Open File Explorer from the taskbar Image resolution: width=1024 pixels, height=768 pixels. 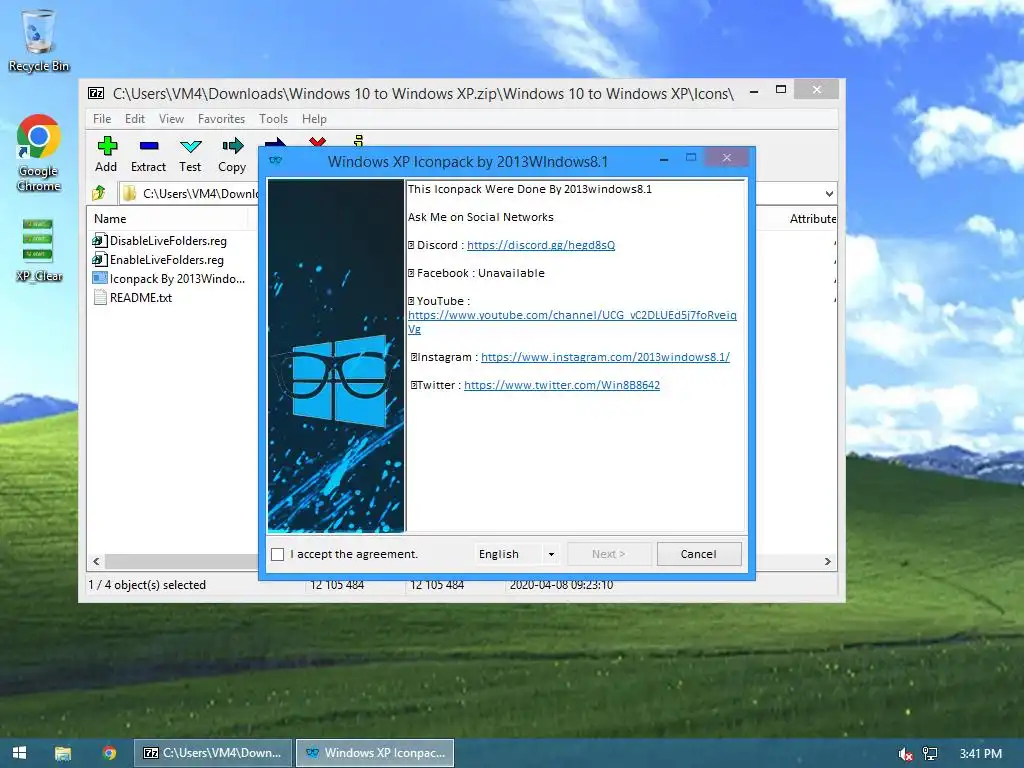(x=63, y=753)
